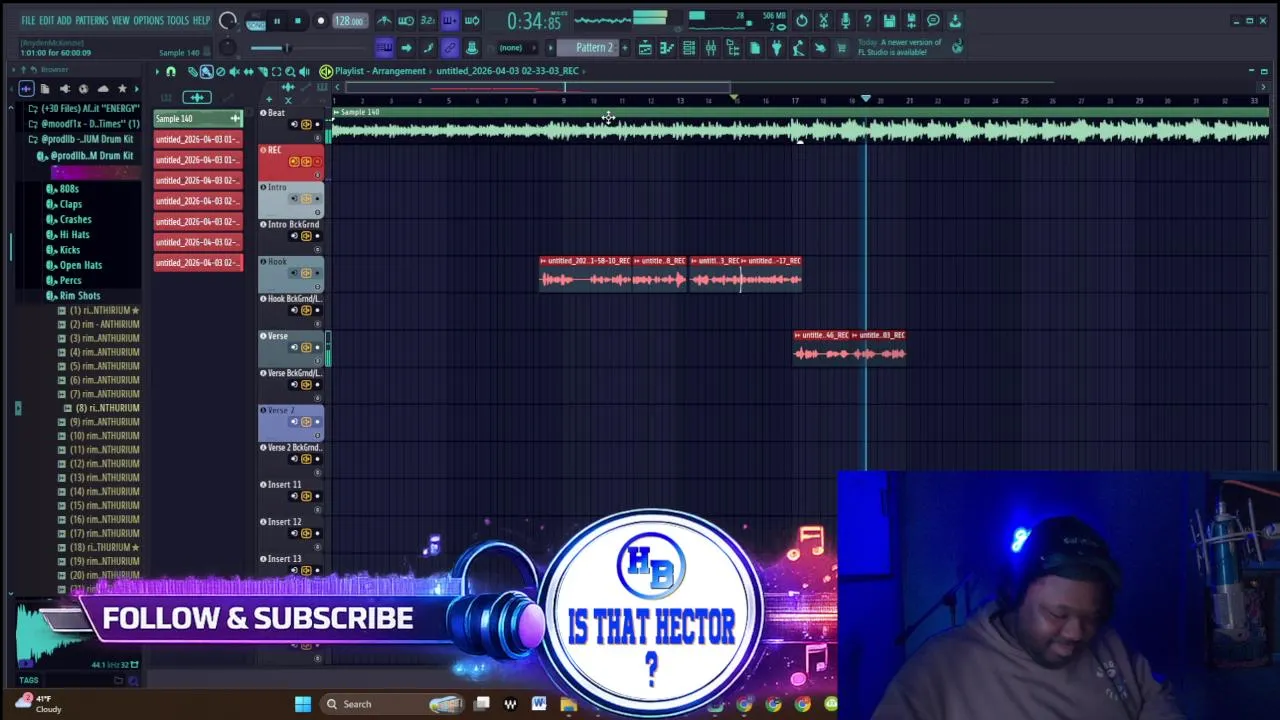Collapse the Rim Shots folder
This screenshot has width=1280, height=720.
point(80,296)
